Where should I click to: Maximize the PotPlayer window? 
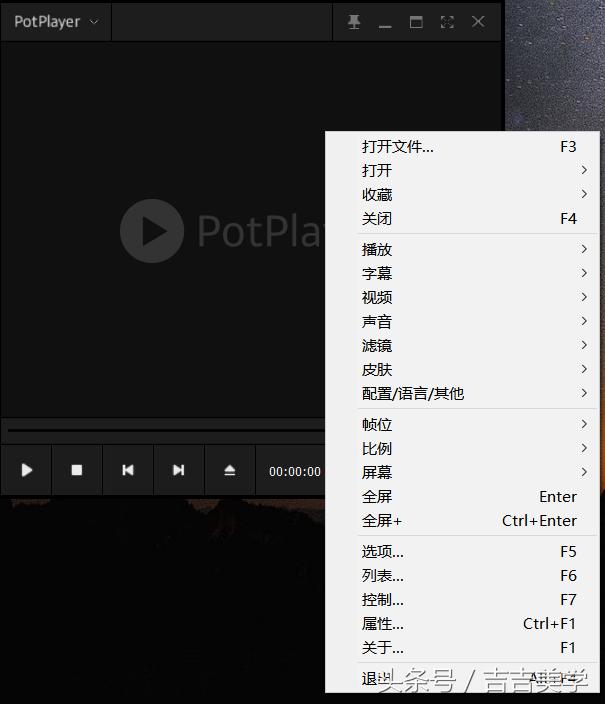[x=416, y=22]
